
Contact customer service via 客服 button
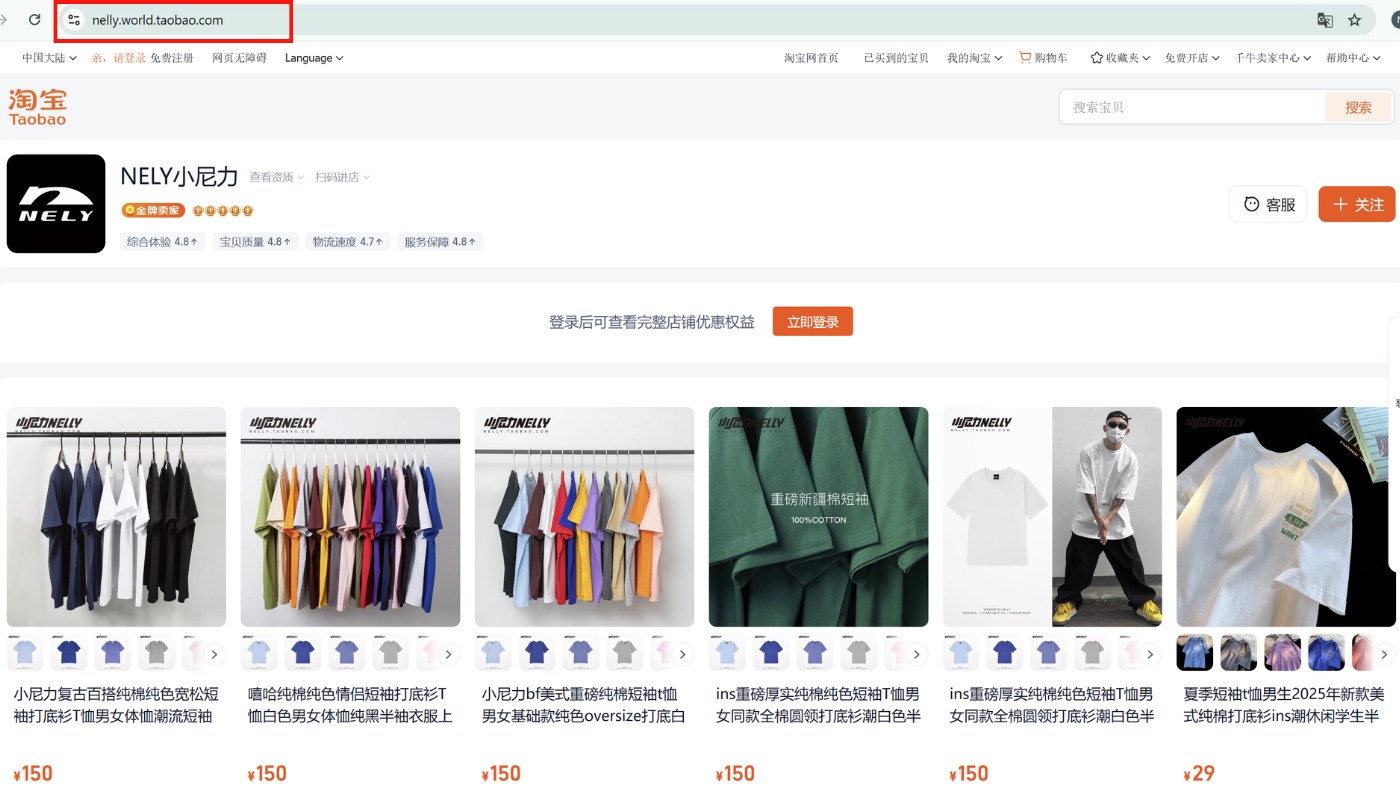(x=1268, y=204)
